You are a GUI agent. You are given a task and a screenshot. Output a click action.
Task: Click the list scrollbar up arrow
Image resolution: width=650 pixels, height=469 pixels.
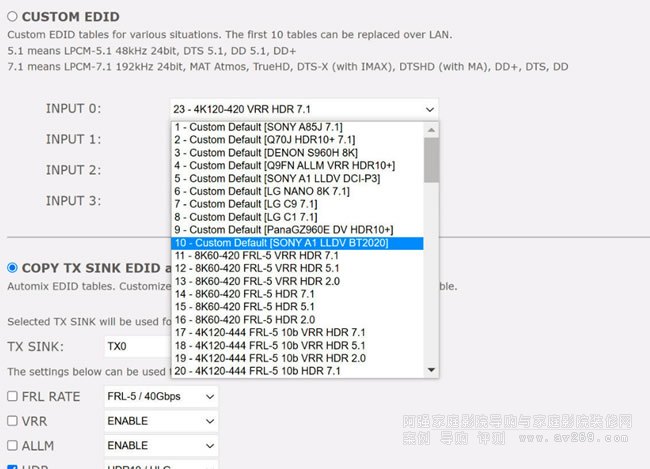point(431,128)
